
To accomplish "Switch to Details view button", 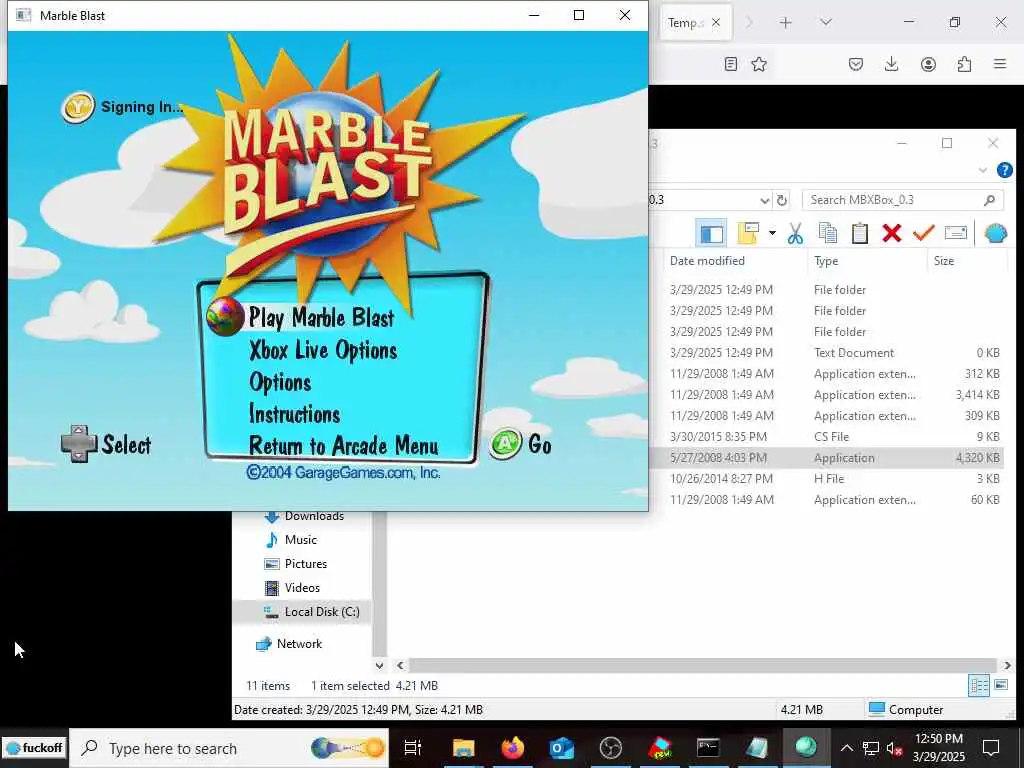I will point(978,685).
